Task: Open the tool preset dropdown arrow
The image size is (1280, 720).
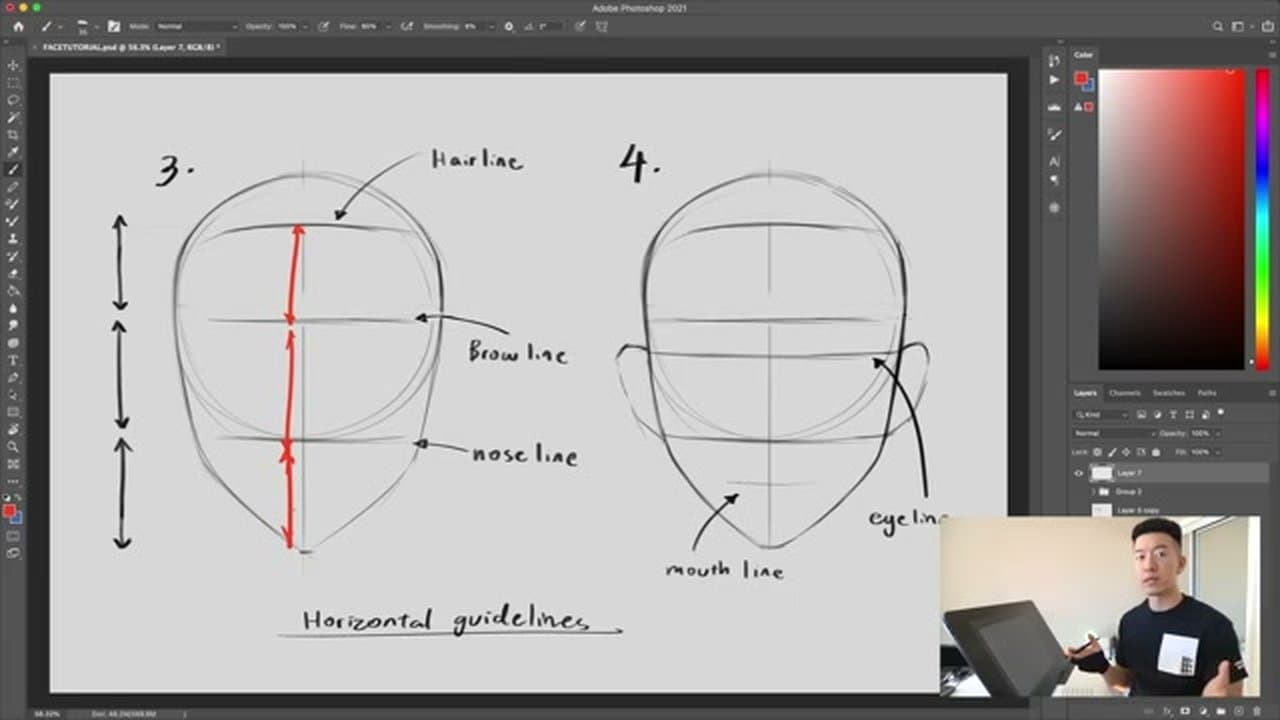Action: pos(61,25)
